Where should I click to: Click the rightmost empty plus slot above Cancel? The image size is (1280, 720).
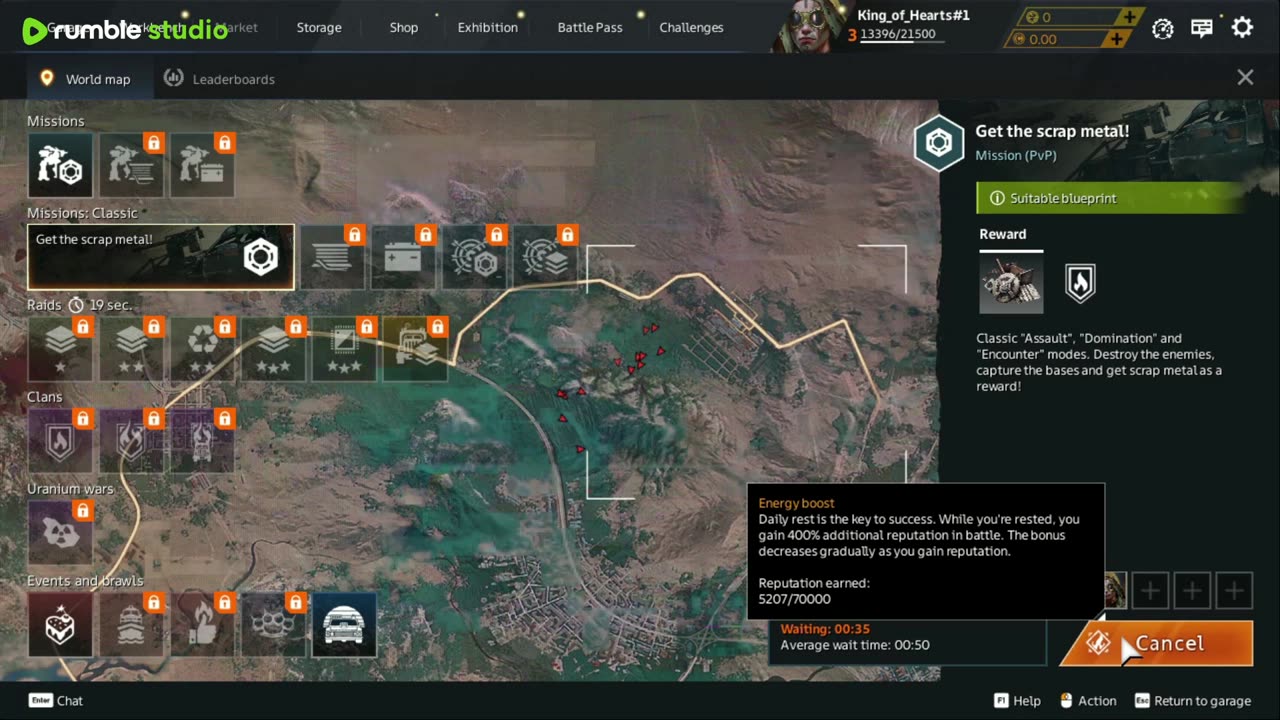click(1234, 591)
